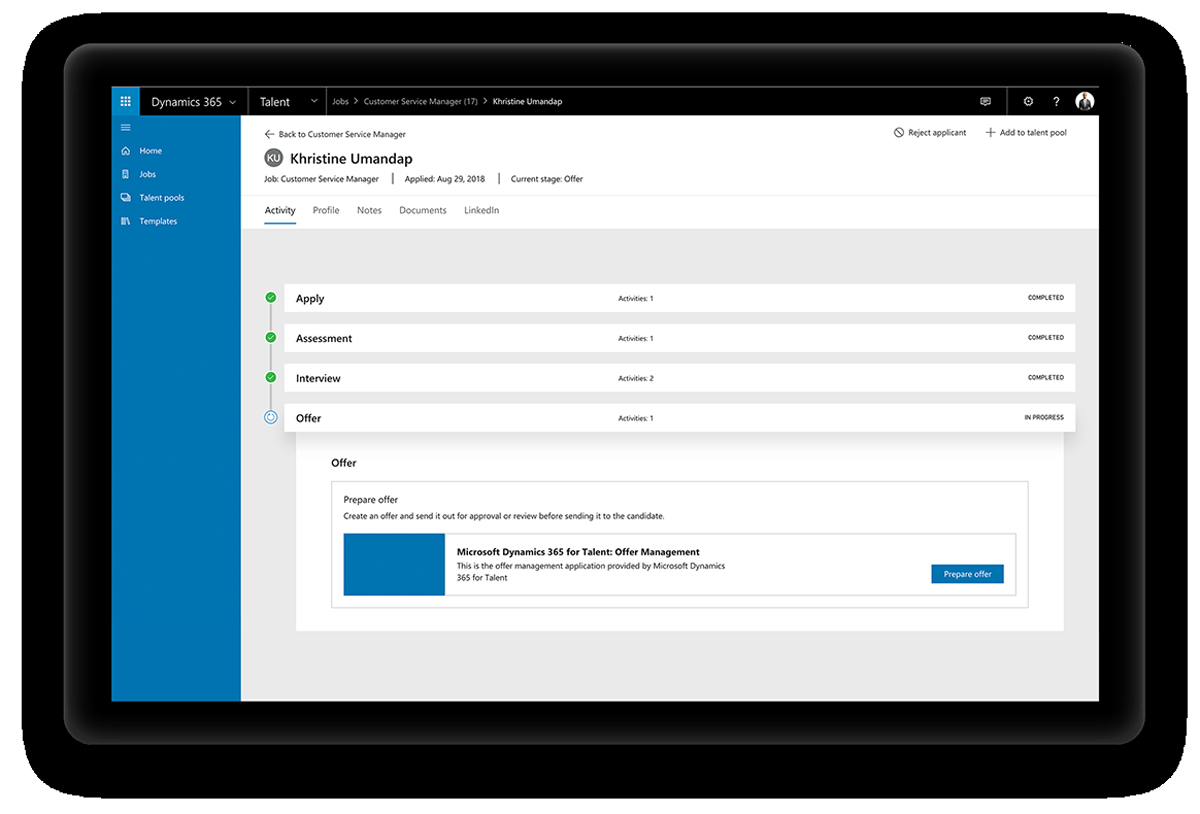Click the Prepare offer button

coord(967,574)
